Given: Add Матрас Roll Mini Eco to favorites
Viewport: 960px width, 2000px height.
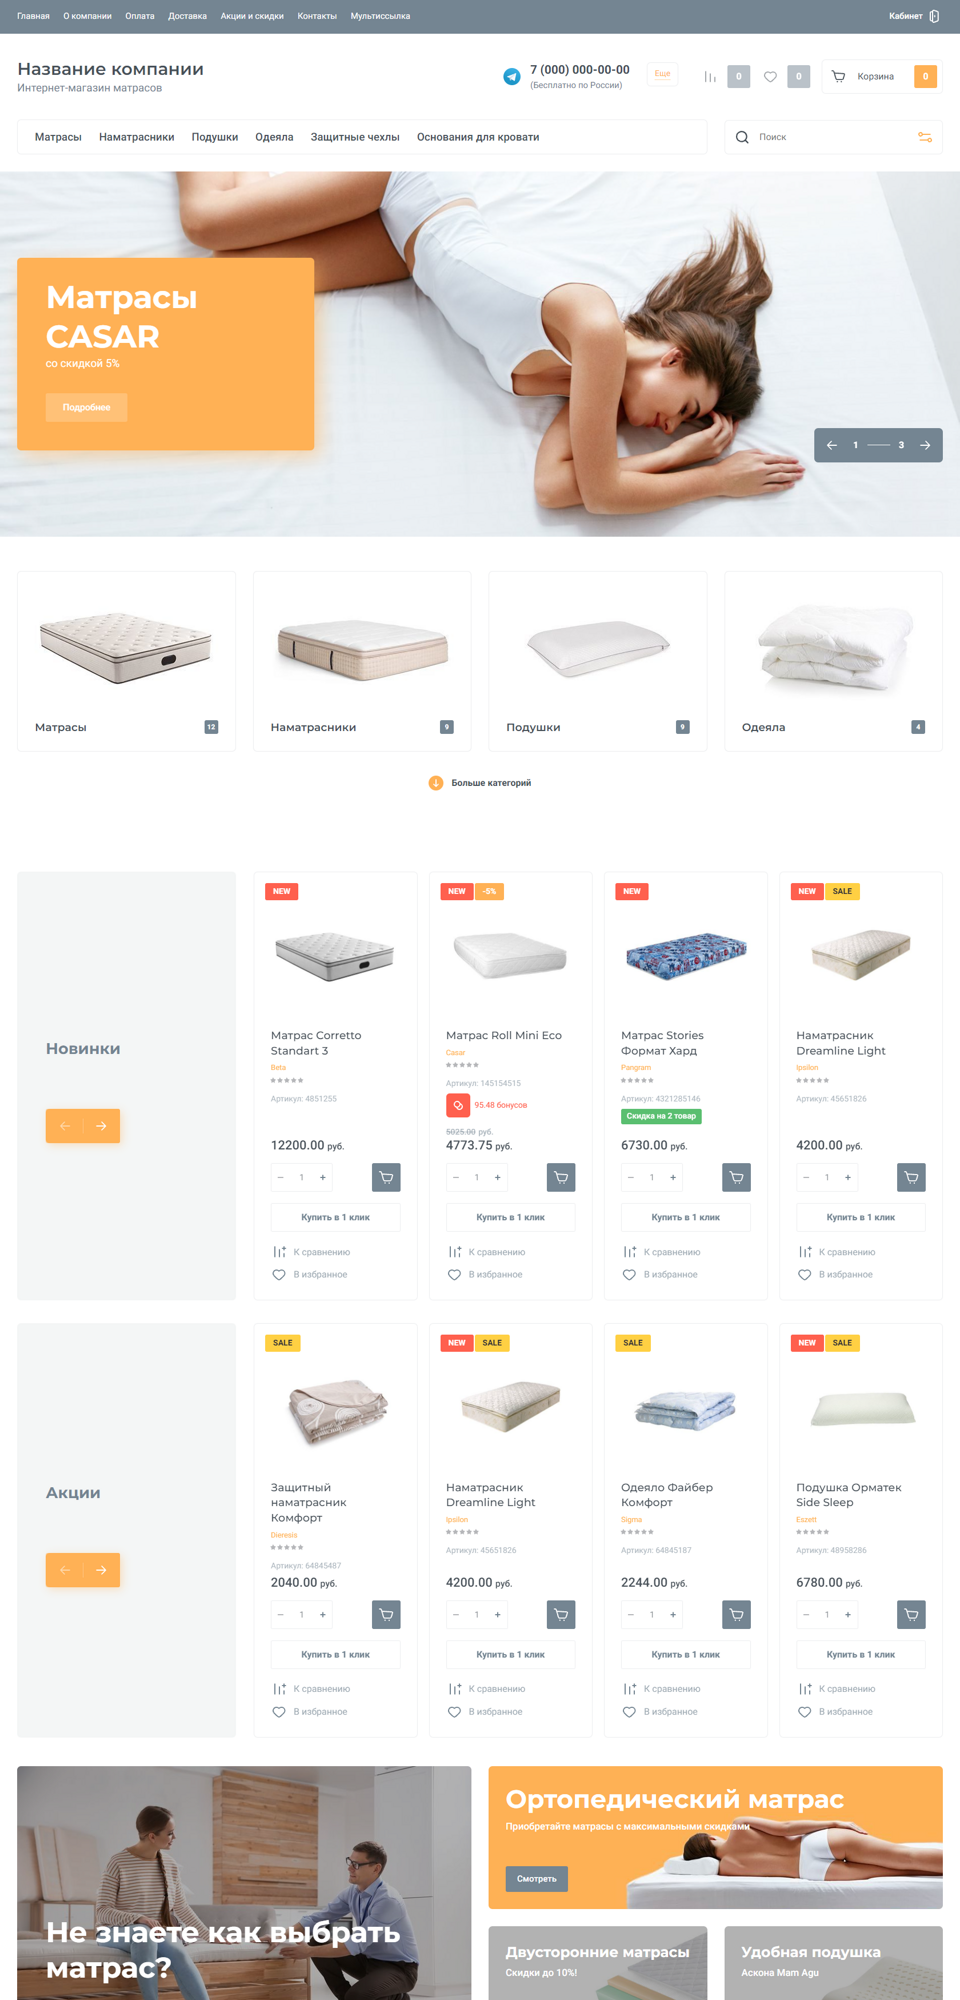Looking at the screenshot, I should (x=486, y=1274).
